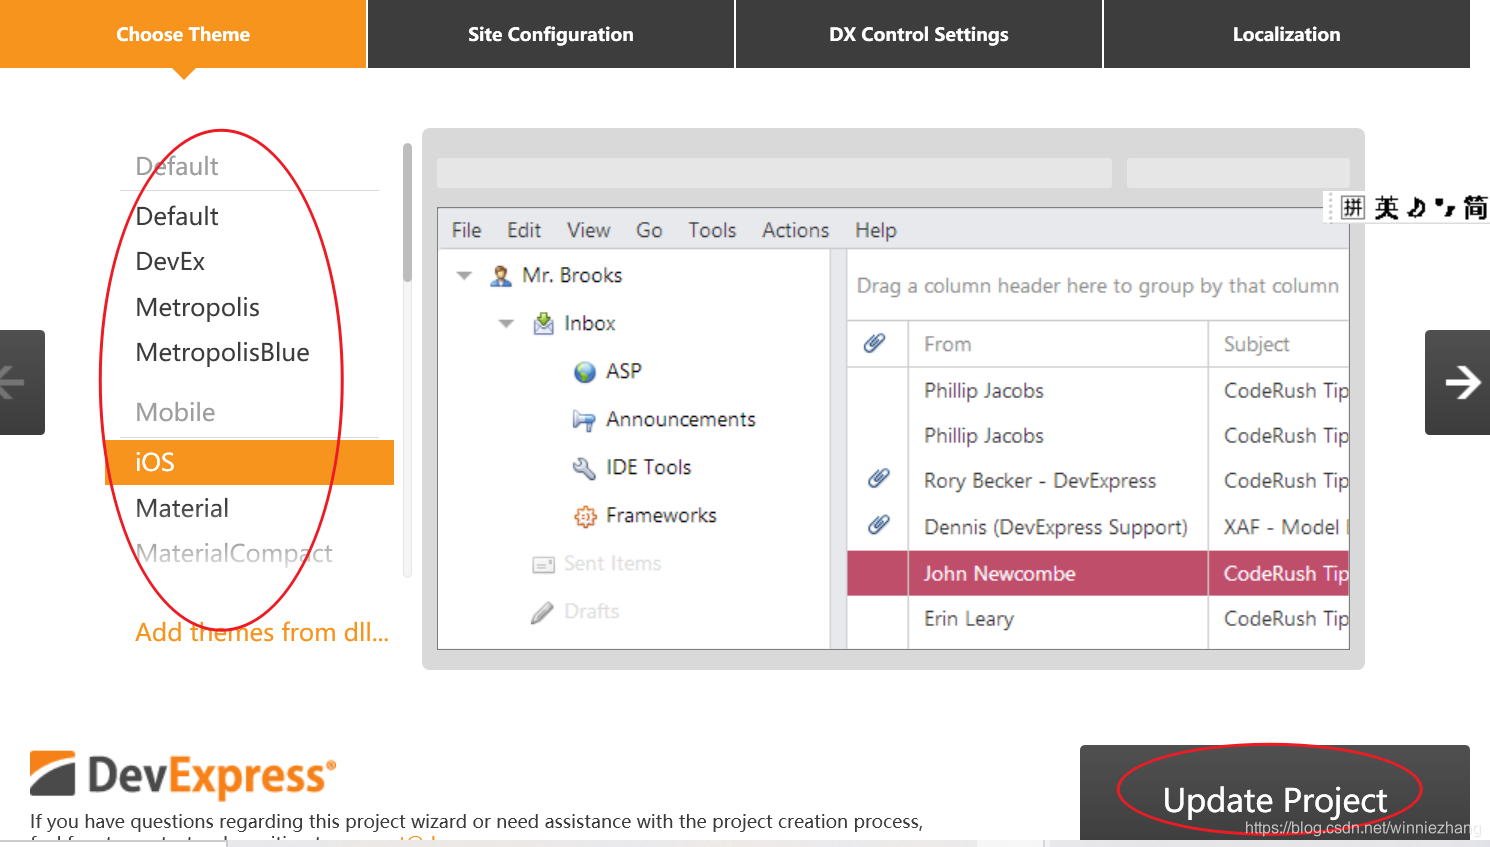Screen dimensions: 1490x847
Task: Toggle IME punctuation mode icon
Action: 1445,207
